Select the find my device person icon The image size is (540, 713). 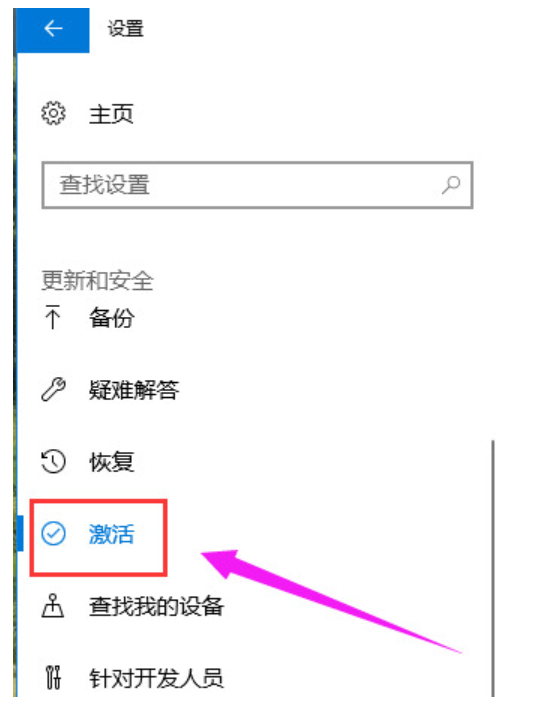click(x=53, y=606)
